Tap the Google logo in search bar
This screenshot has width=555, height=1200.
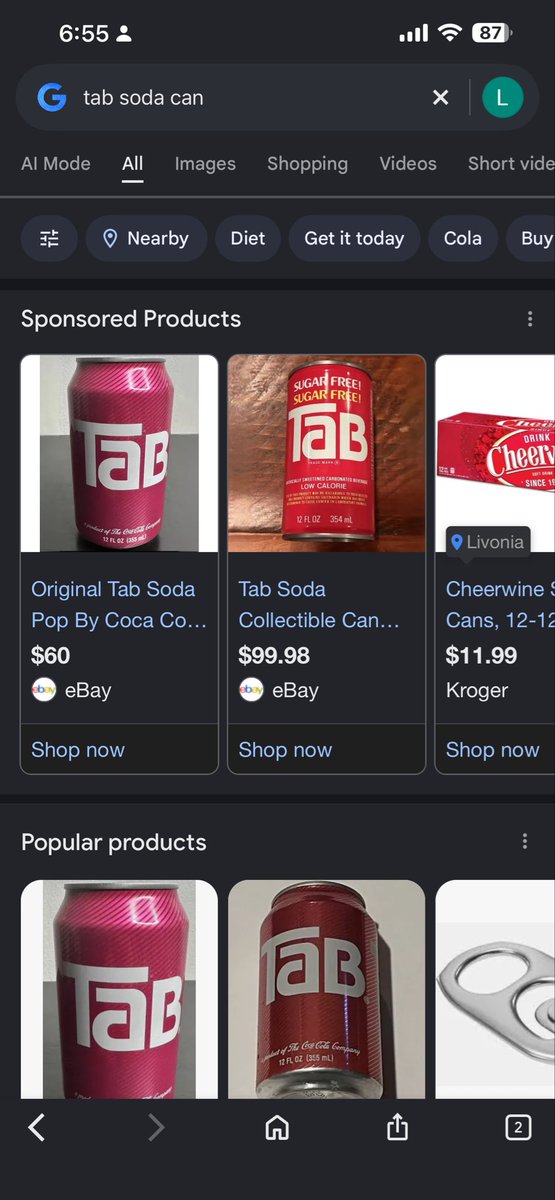(51, 97)
